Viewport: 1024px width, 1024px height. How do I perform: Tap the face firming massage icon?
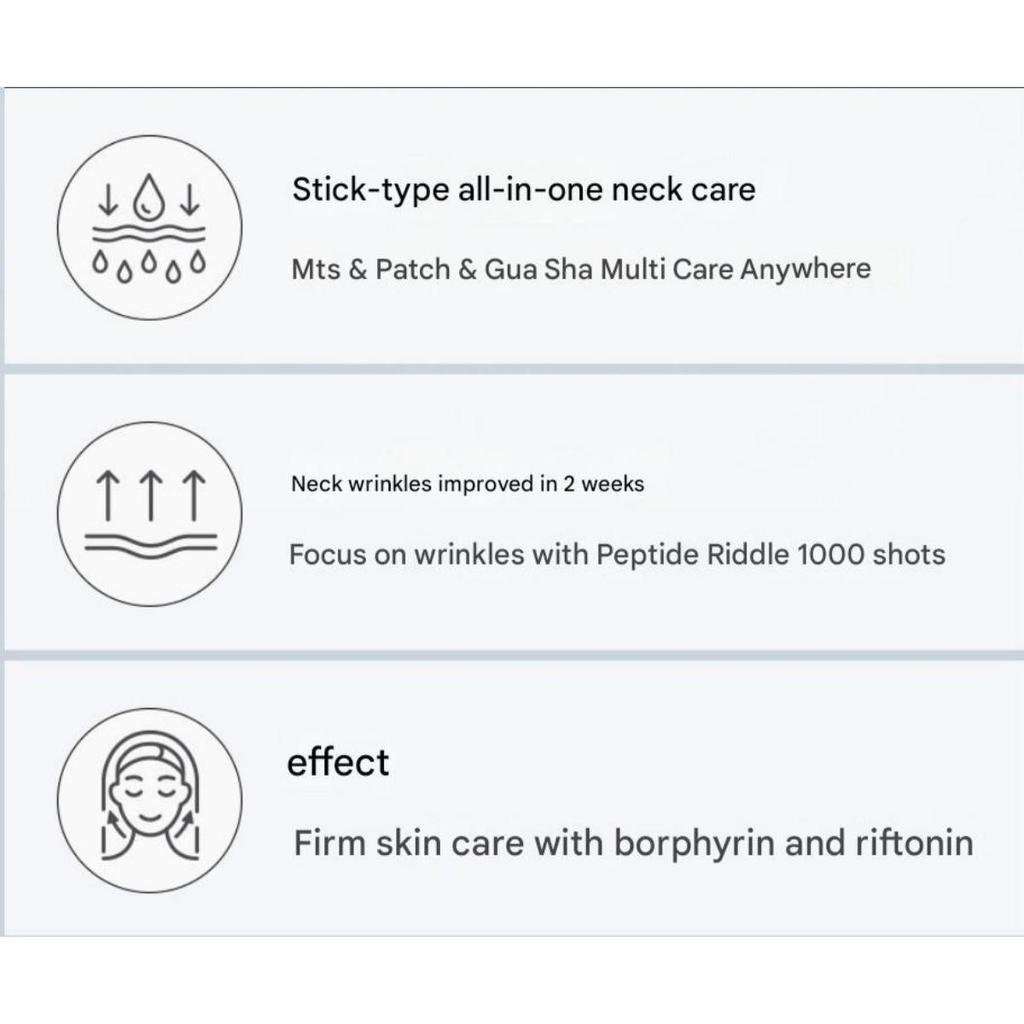149,800
